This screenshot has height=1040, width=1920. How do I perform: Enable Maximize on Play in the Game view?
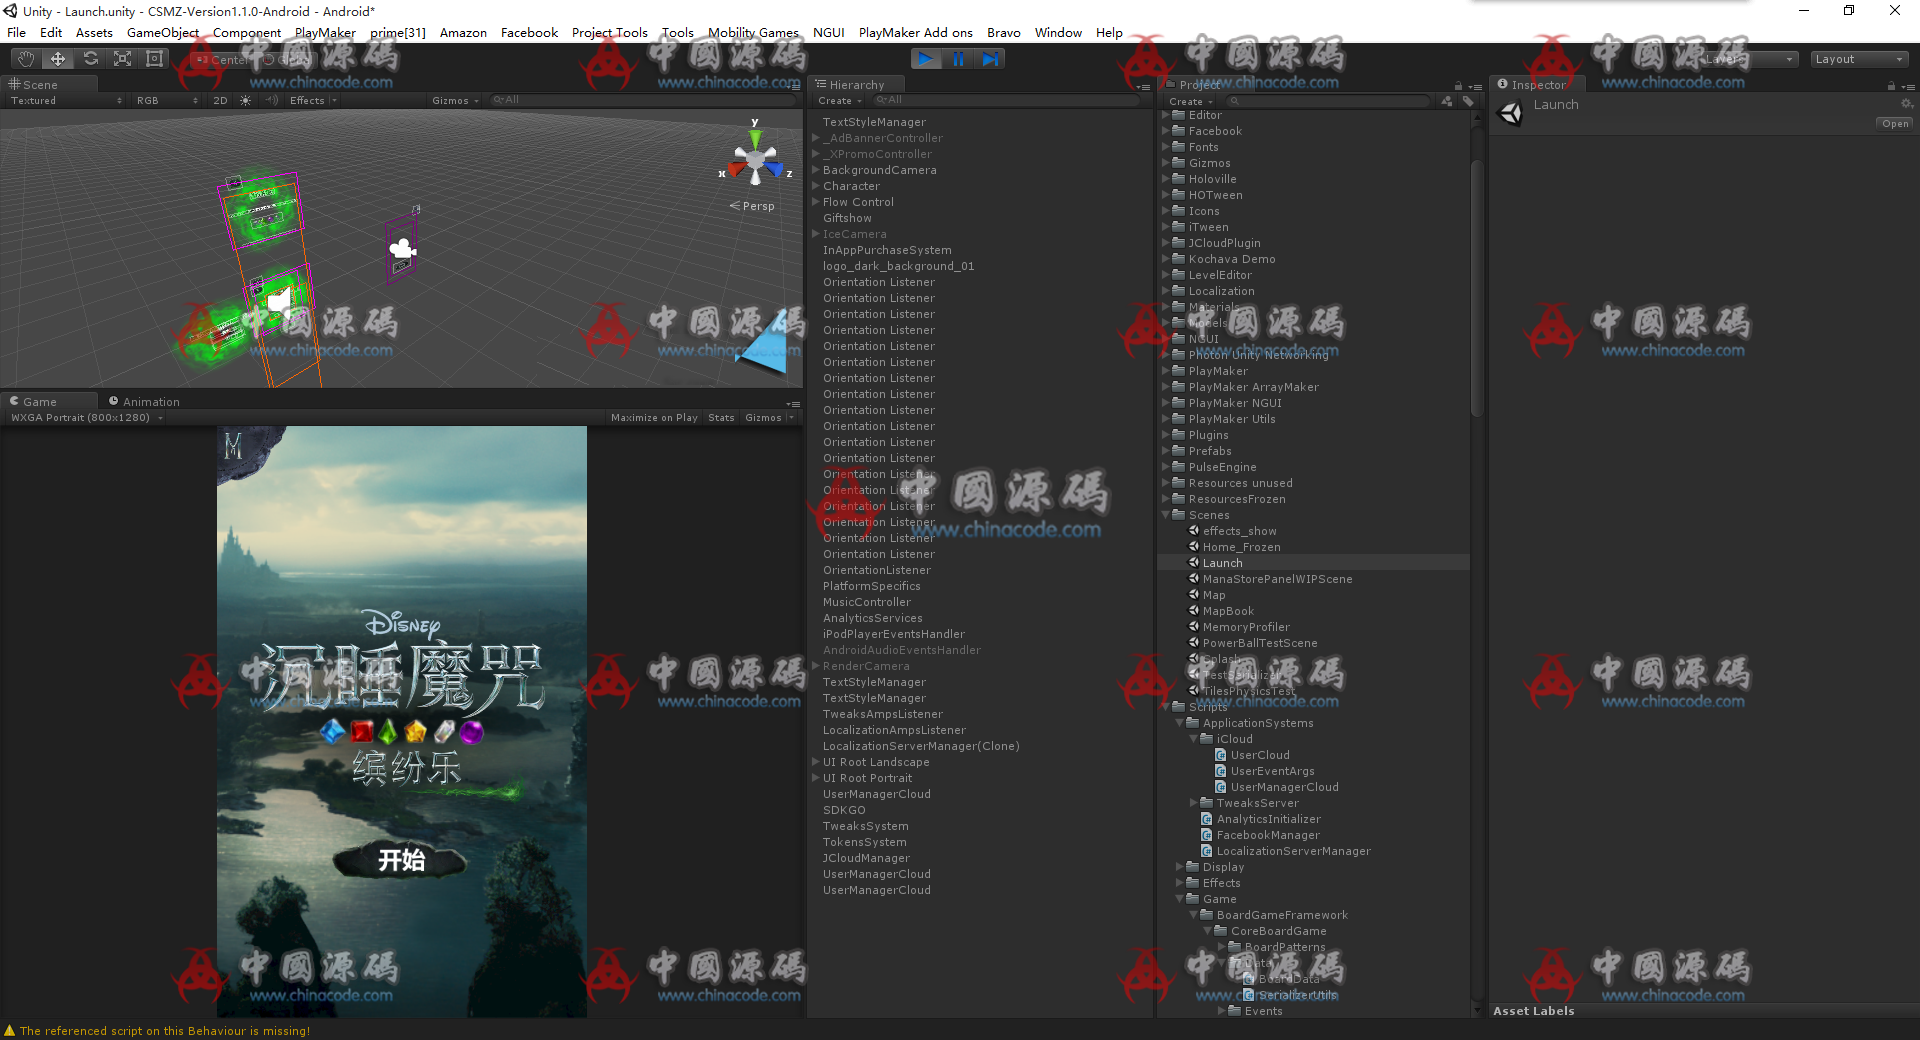click(x=654, y=417)
